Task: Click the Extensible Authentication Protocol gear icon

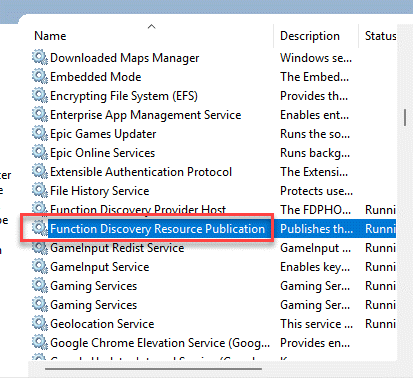Action: click(x=40, y=171)
